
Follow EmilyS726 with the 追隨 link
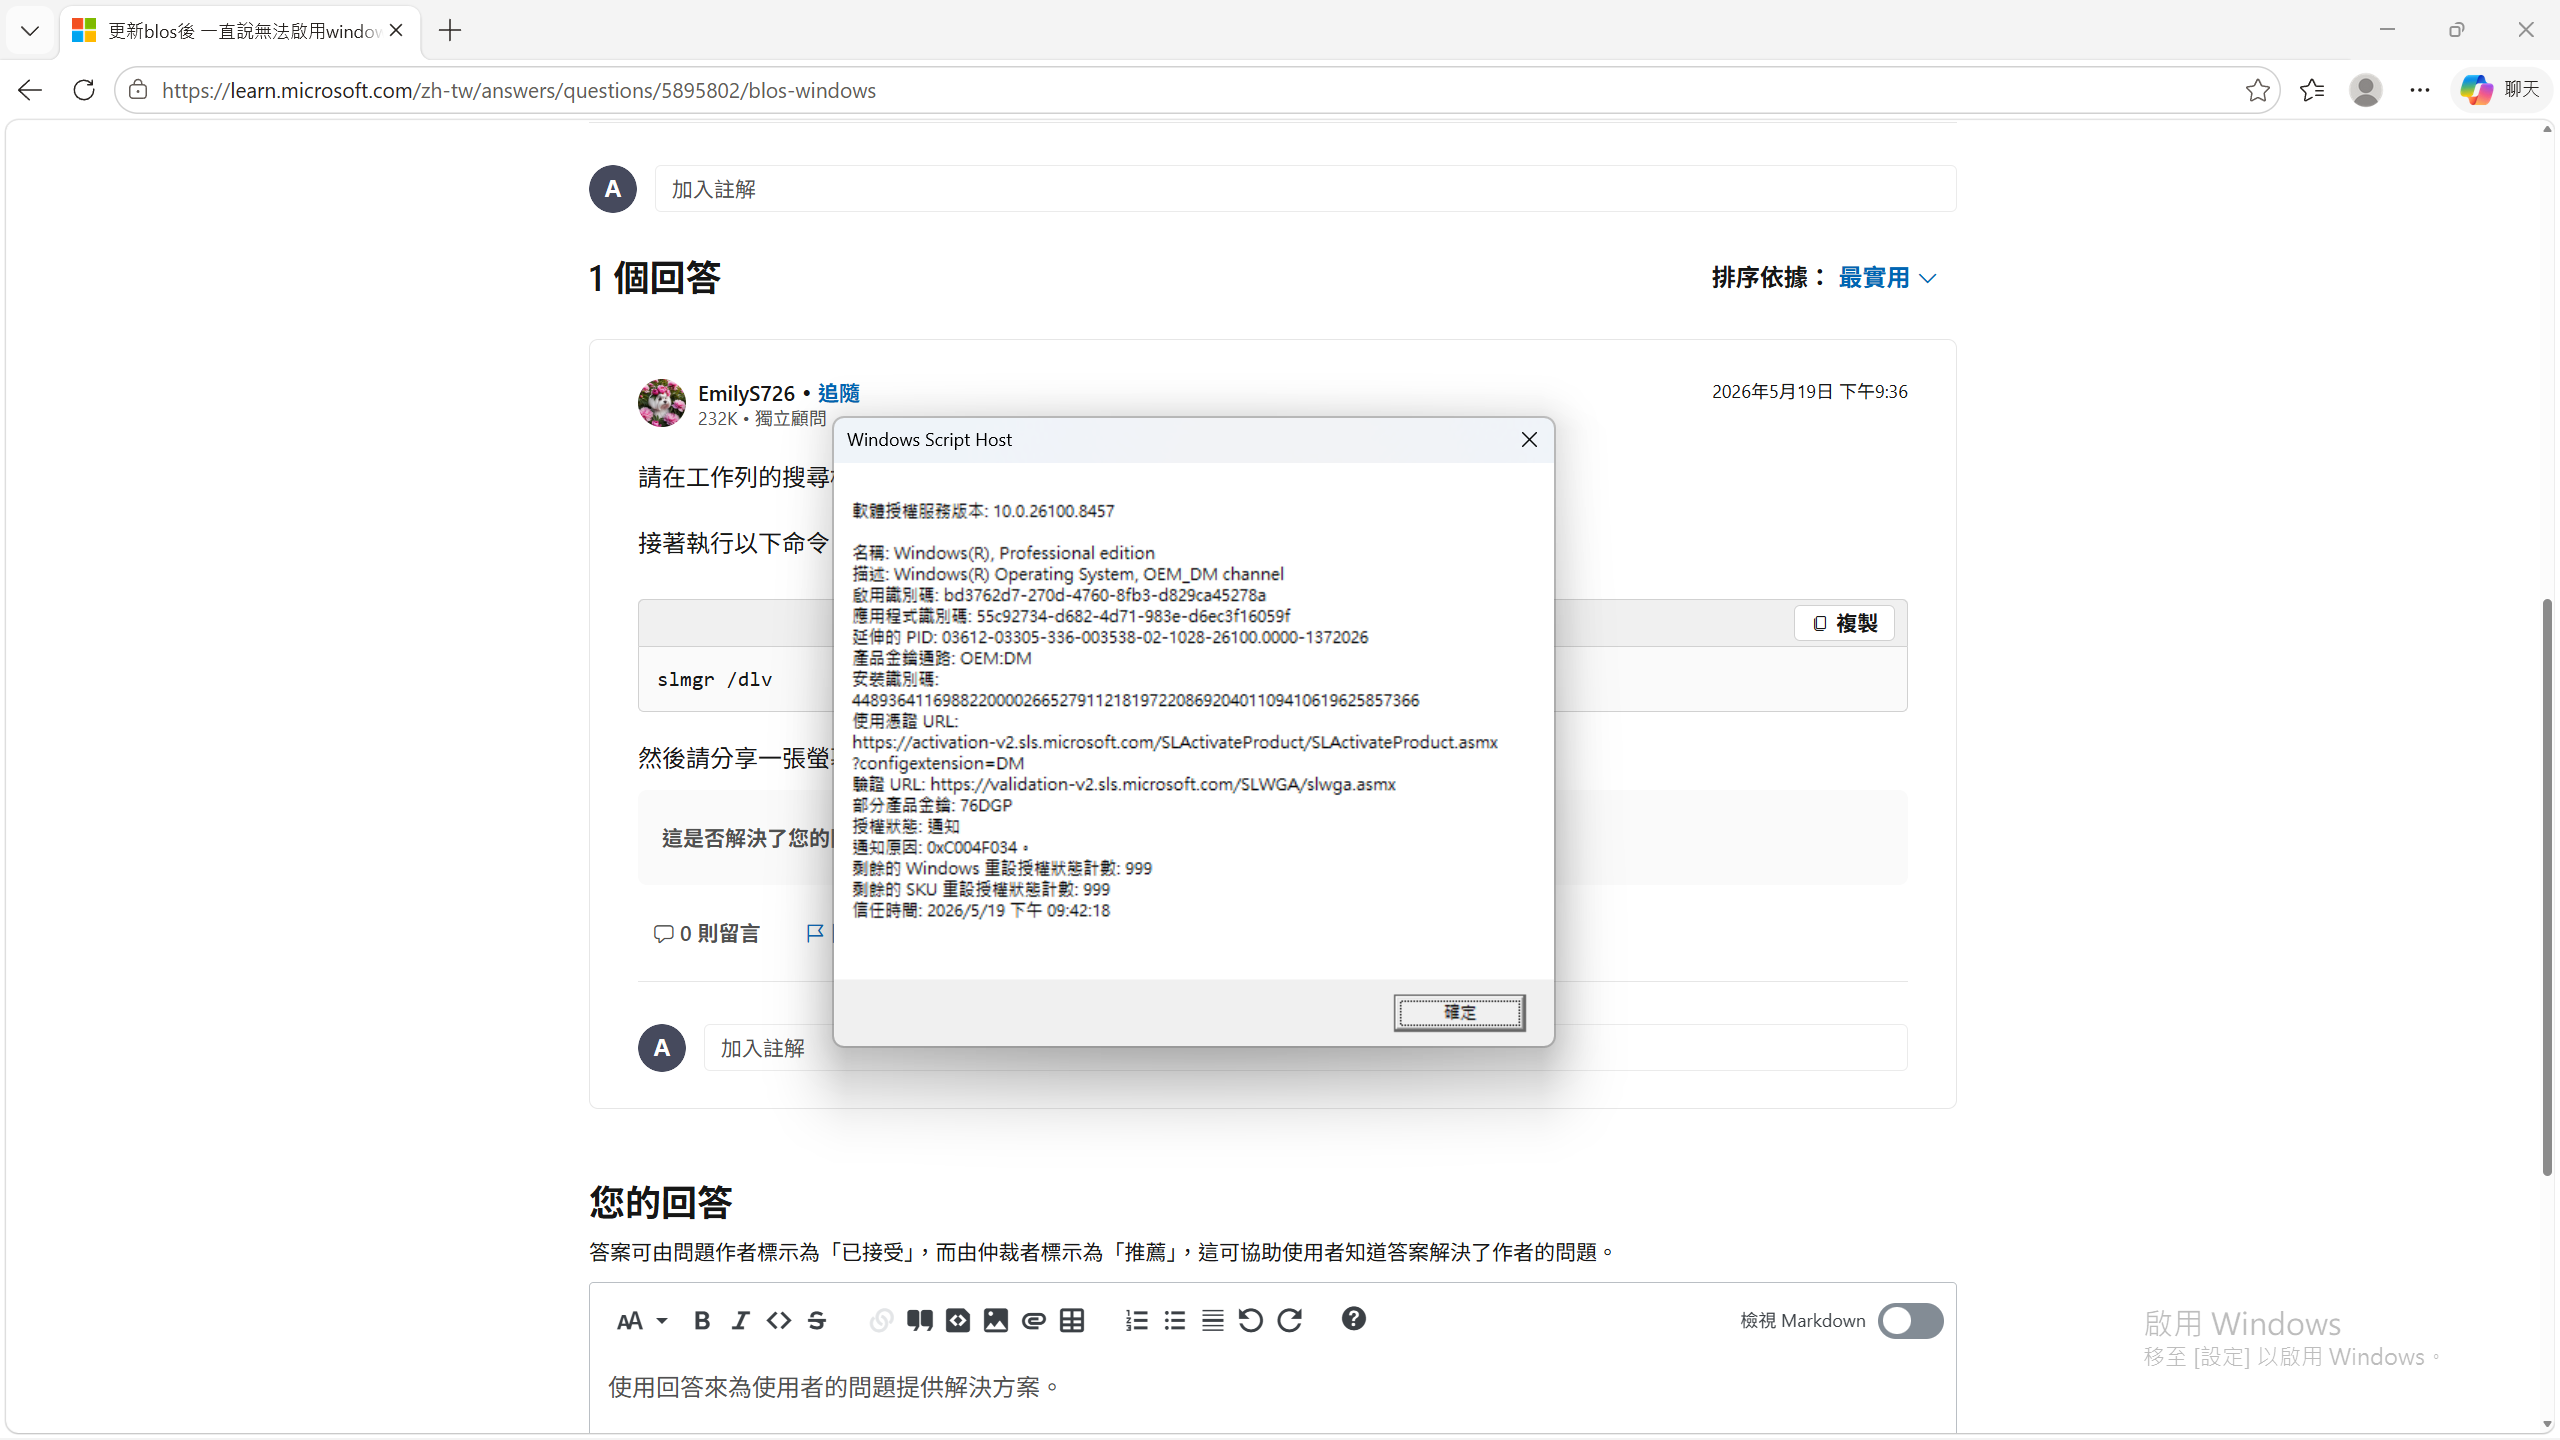839,393
